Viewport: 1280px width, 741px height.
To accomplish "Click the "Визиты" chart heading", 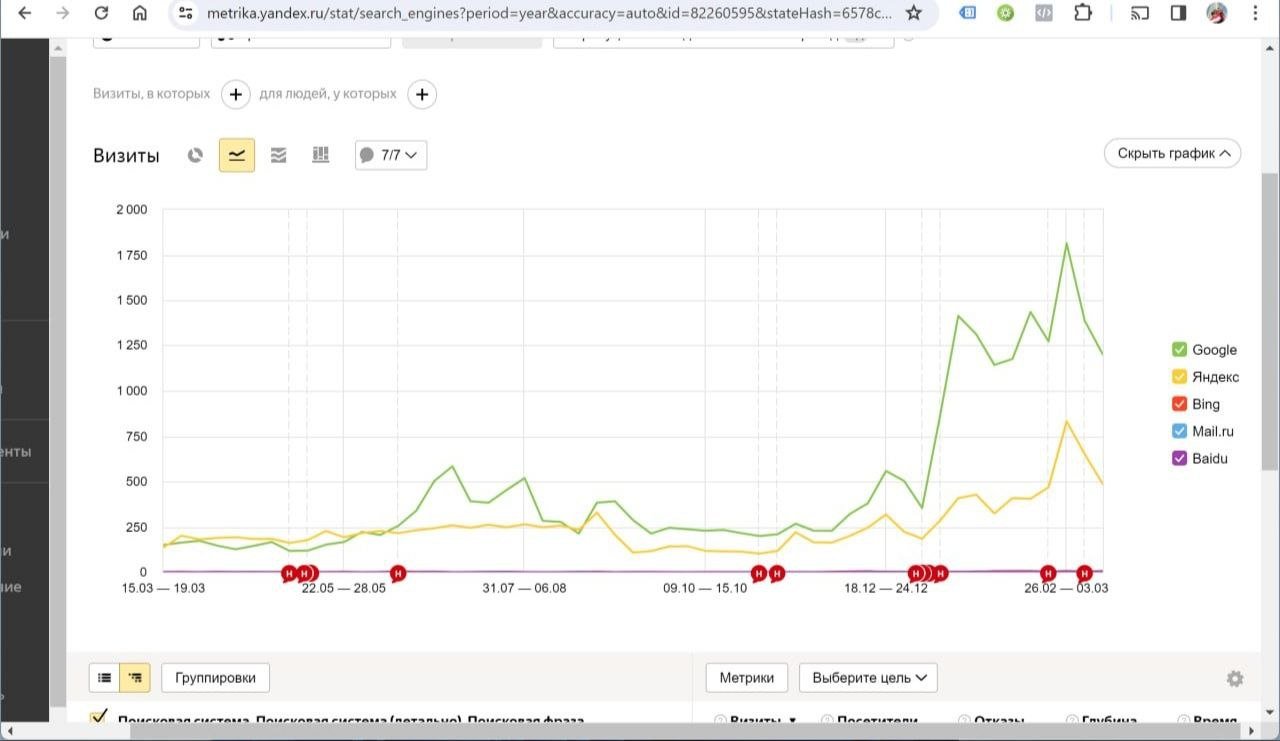I will (126, 155).
